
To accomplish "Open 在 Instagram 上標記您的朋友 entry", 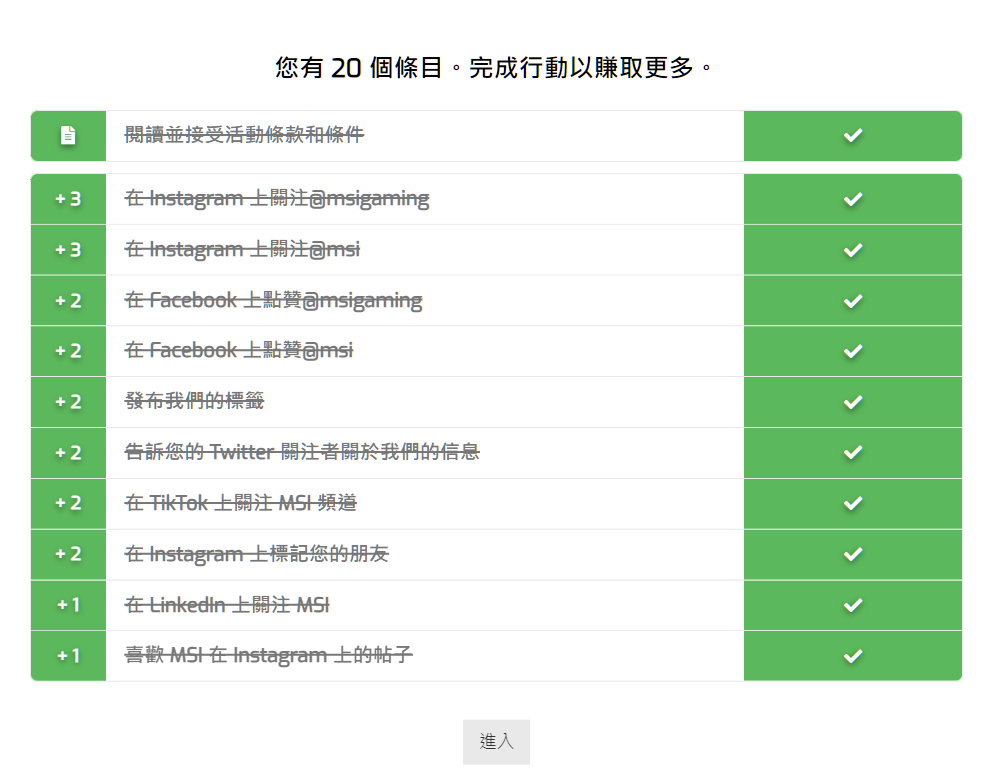I will (257, 554).
